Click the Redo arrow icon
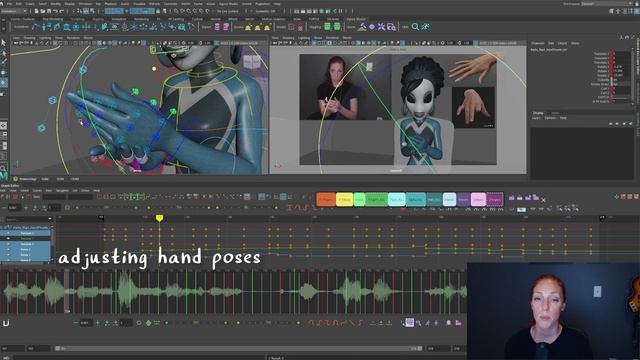Screen dimensions: 640x360 tap(61, 11)
